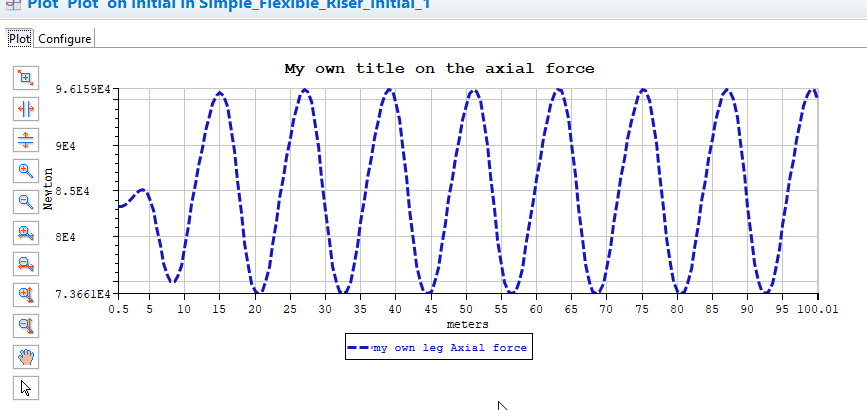This screenshot has height=410, width=867.
Task: Click the 'my own leg Axial force' legend label
Action: [449, 348]
